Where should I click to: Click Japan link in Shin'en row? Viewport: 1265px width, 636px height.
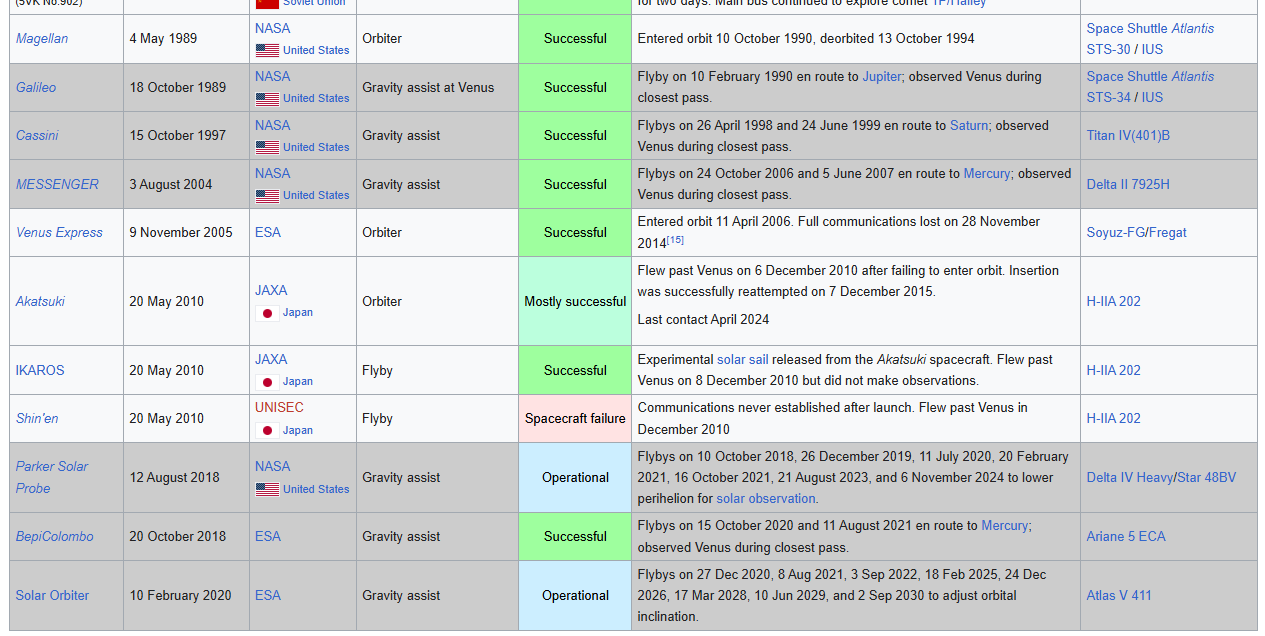click(298, 430)
